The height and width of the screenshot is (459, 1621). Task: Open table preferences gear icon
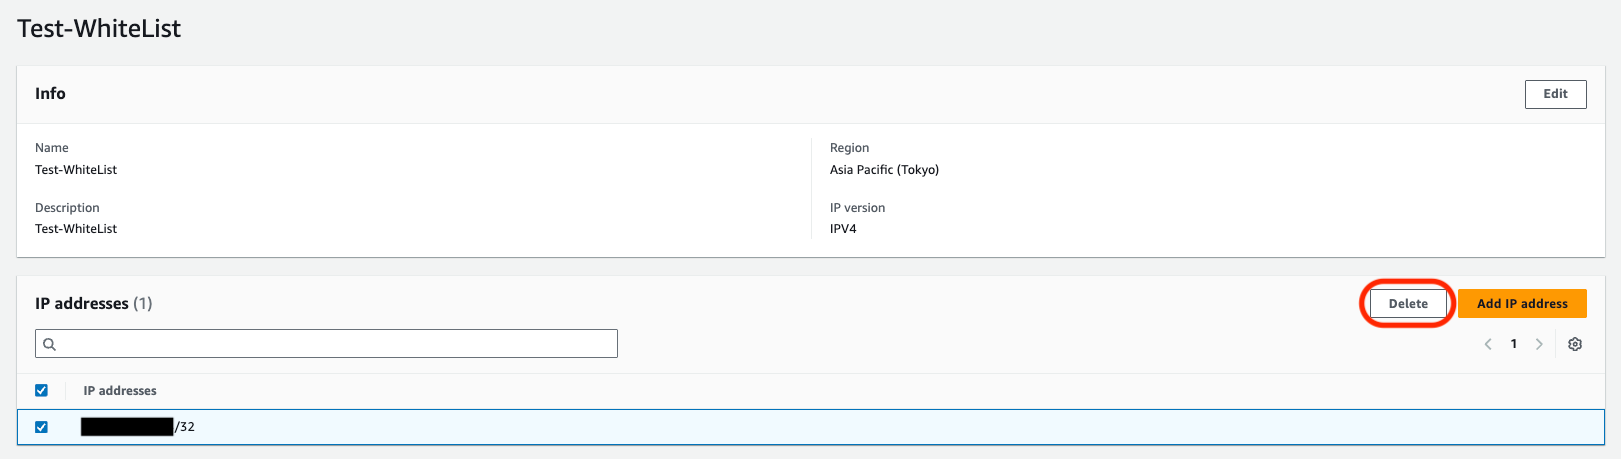(x=1575, y=344)
